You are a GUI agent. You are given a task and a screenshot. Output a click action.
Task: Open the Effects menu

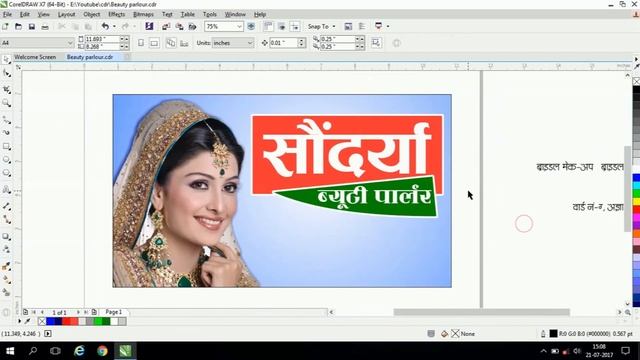pos(116,14)
